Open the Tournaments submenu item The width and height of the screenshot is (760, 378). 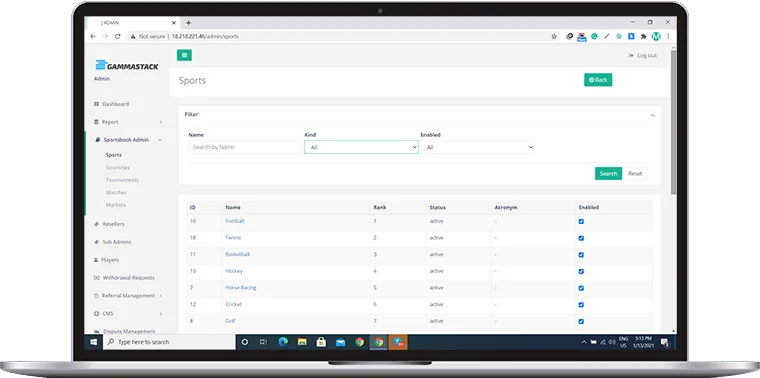click(x=122, y=180)
